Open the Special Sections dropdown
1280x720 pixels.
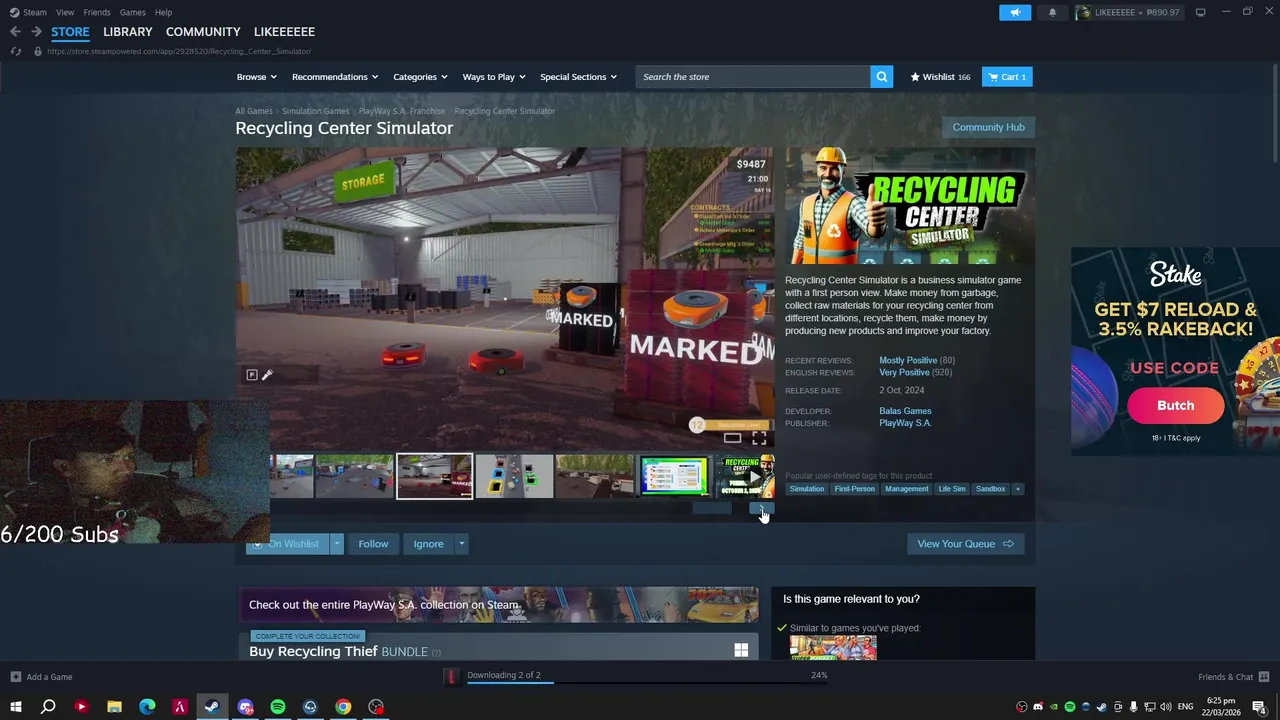point(579,77)
